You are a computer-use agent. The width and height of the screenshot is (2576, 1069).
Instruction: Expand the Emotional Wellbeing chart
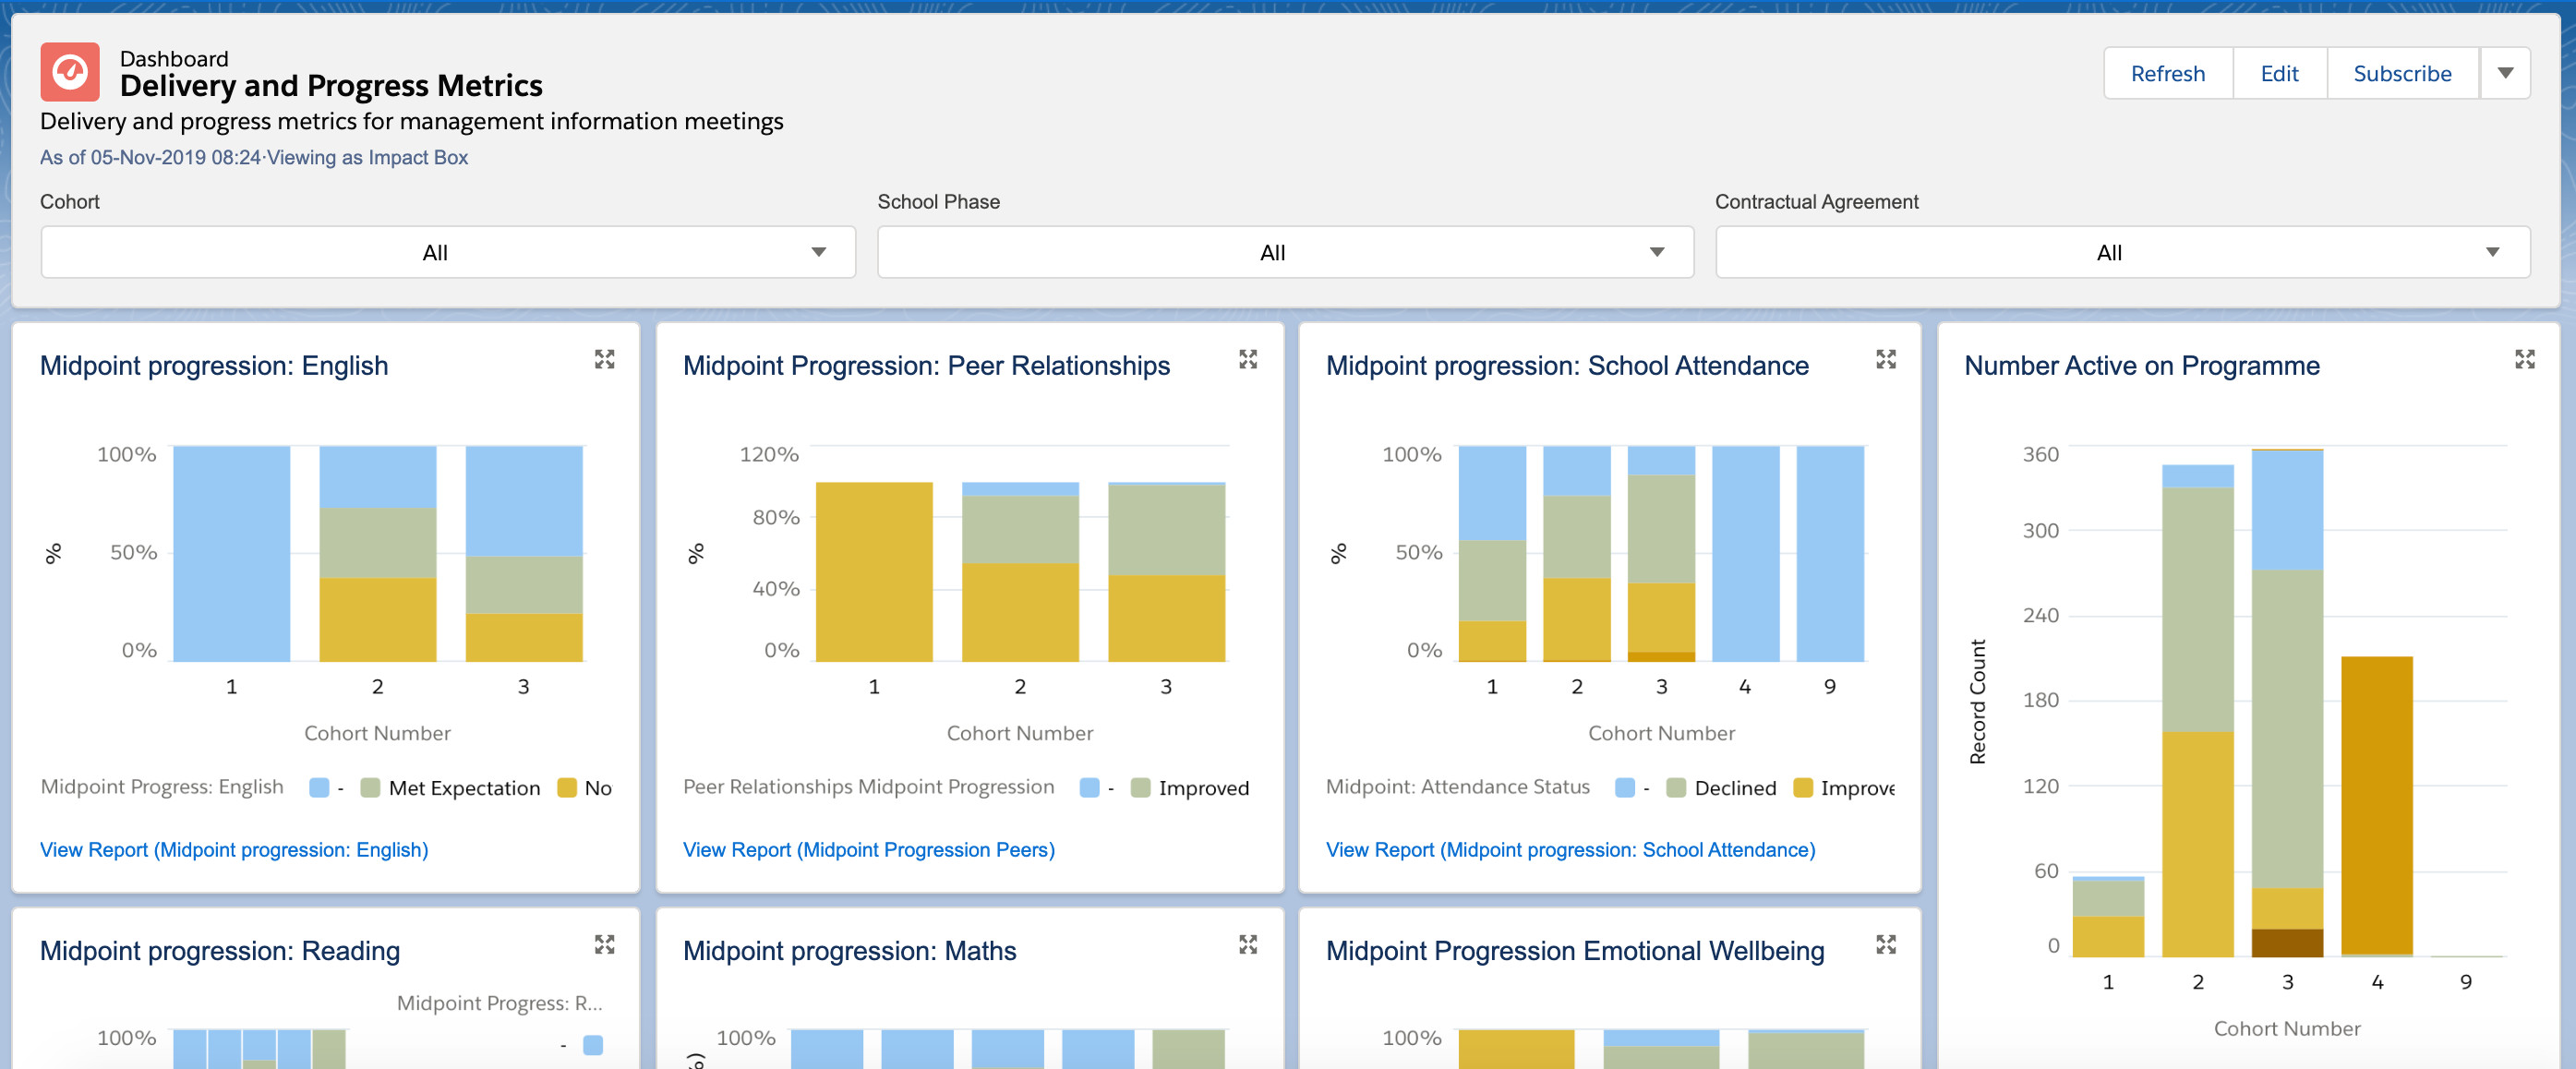[x=1885, y=944]
